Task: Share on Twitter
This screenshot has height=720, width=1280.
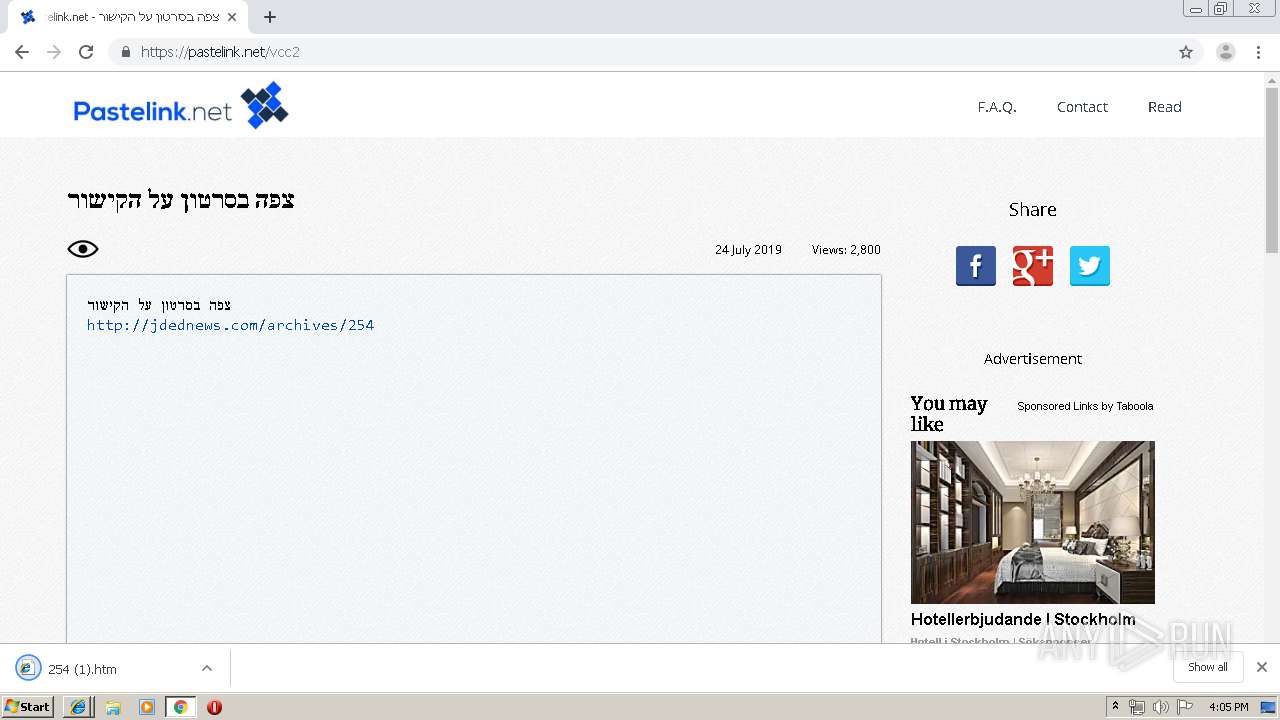Action: click(1090, 266)
